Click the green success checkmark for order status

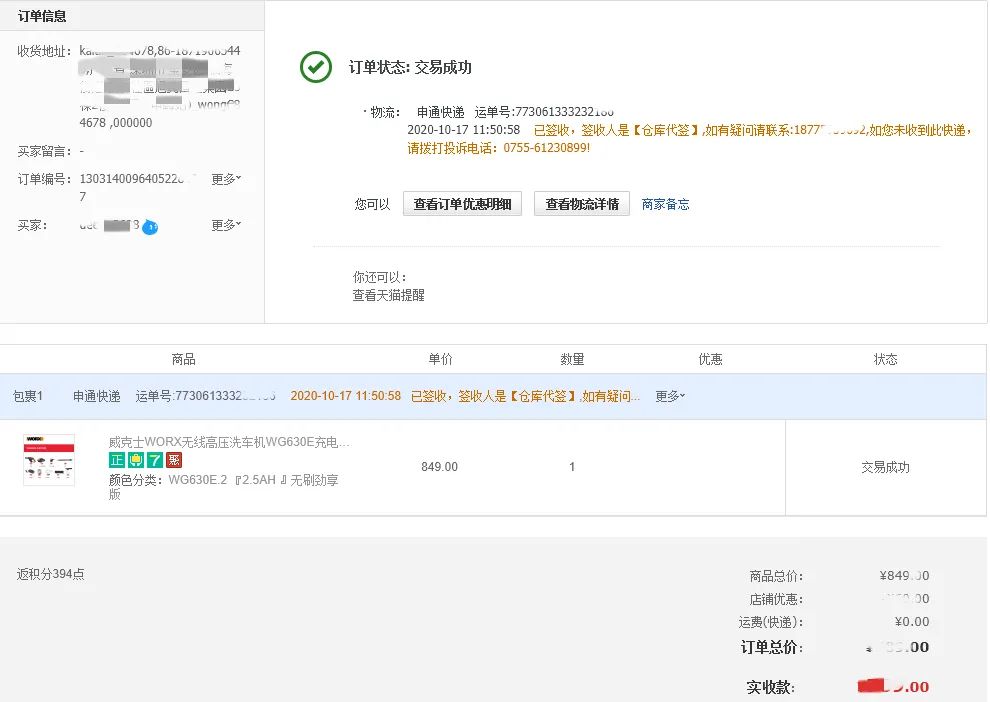click(x=316, y=67)
